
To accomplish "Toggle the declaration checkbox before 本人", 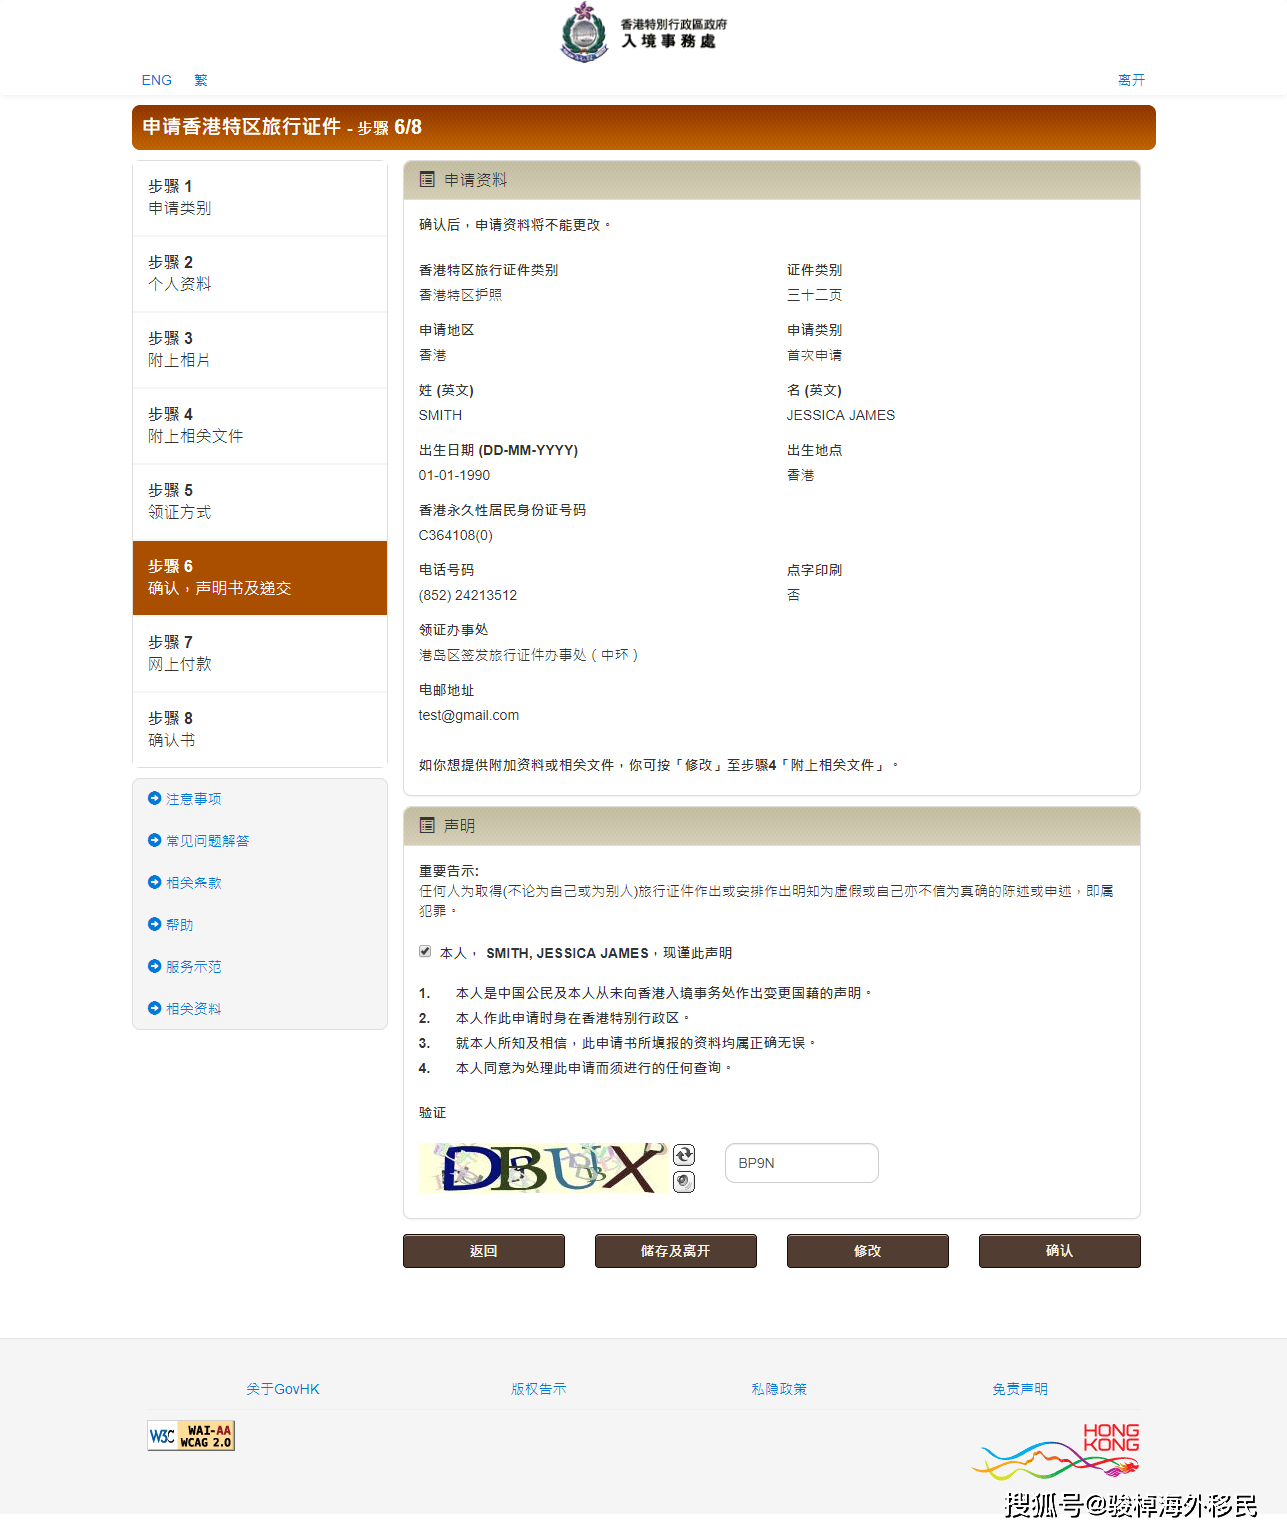I will pos(425,951).
